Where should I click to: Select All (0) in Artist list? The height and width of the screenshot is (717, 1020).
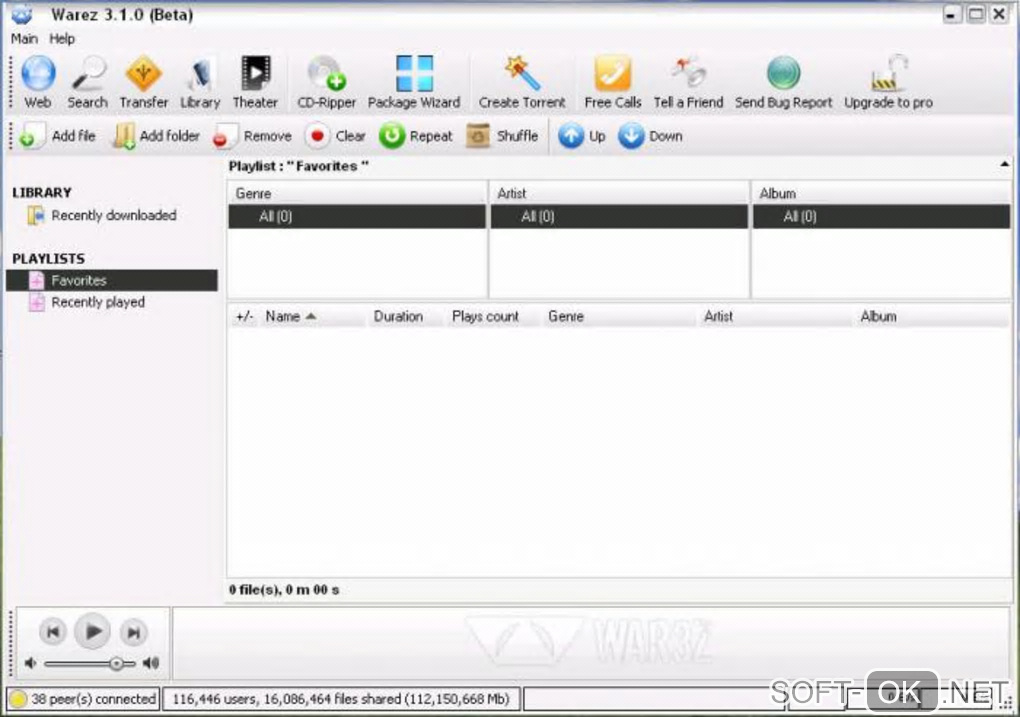click(619, 217)
